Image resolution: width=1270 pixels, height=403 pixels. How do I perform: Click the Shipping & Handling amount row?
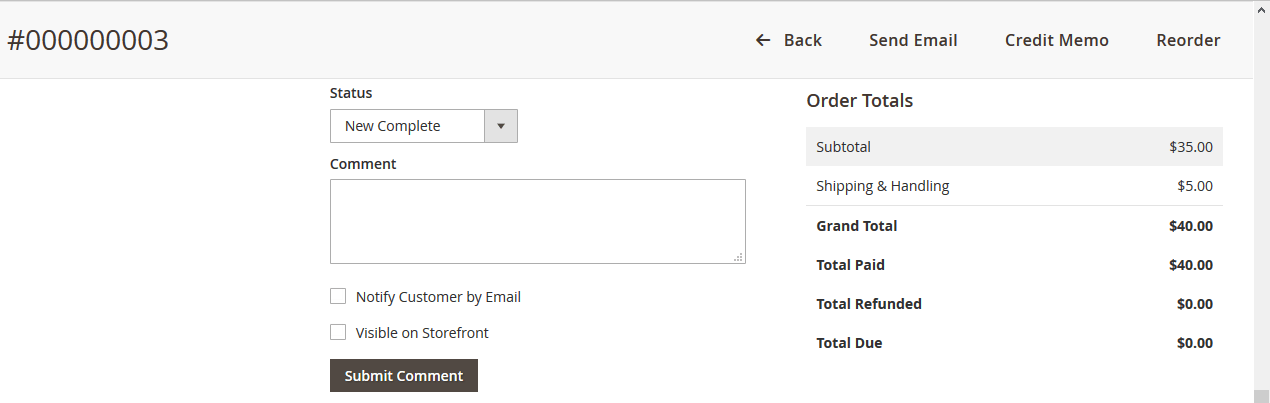(1014, 186)
